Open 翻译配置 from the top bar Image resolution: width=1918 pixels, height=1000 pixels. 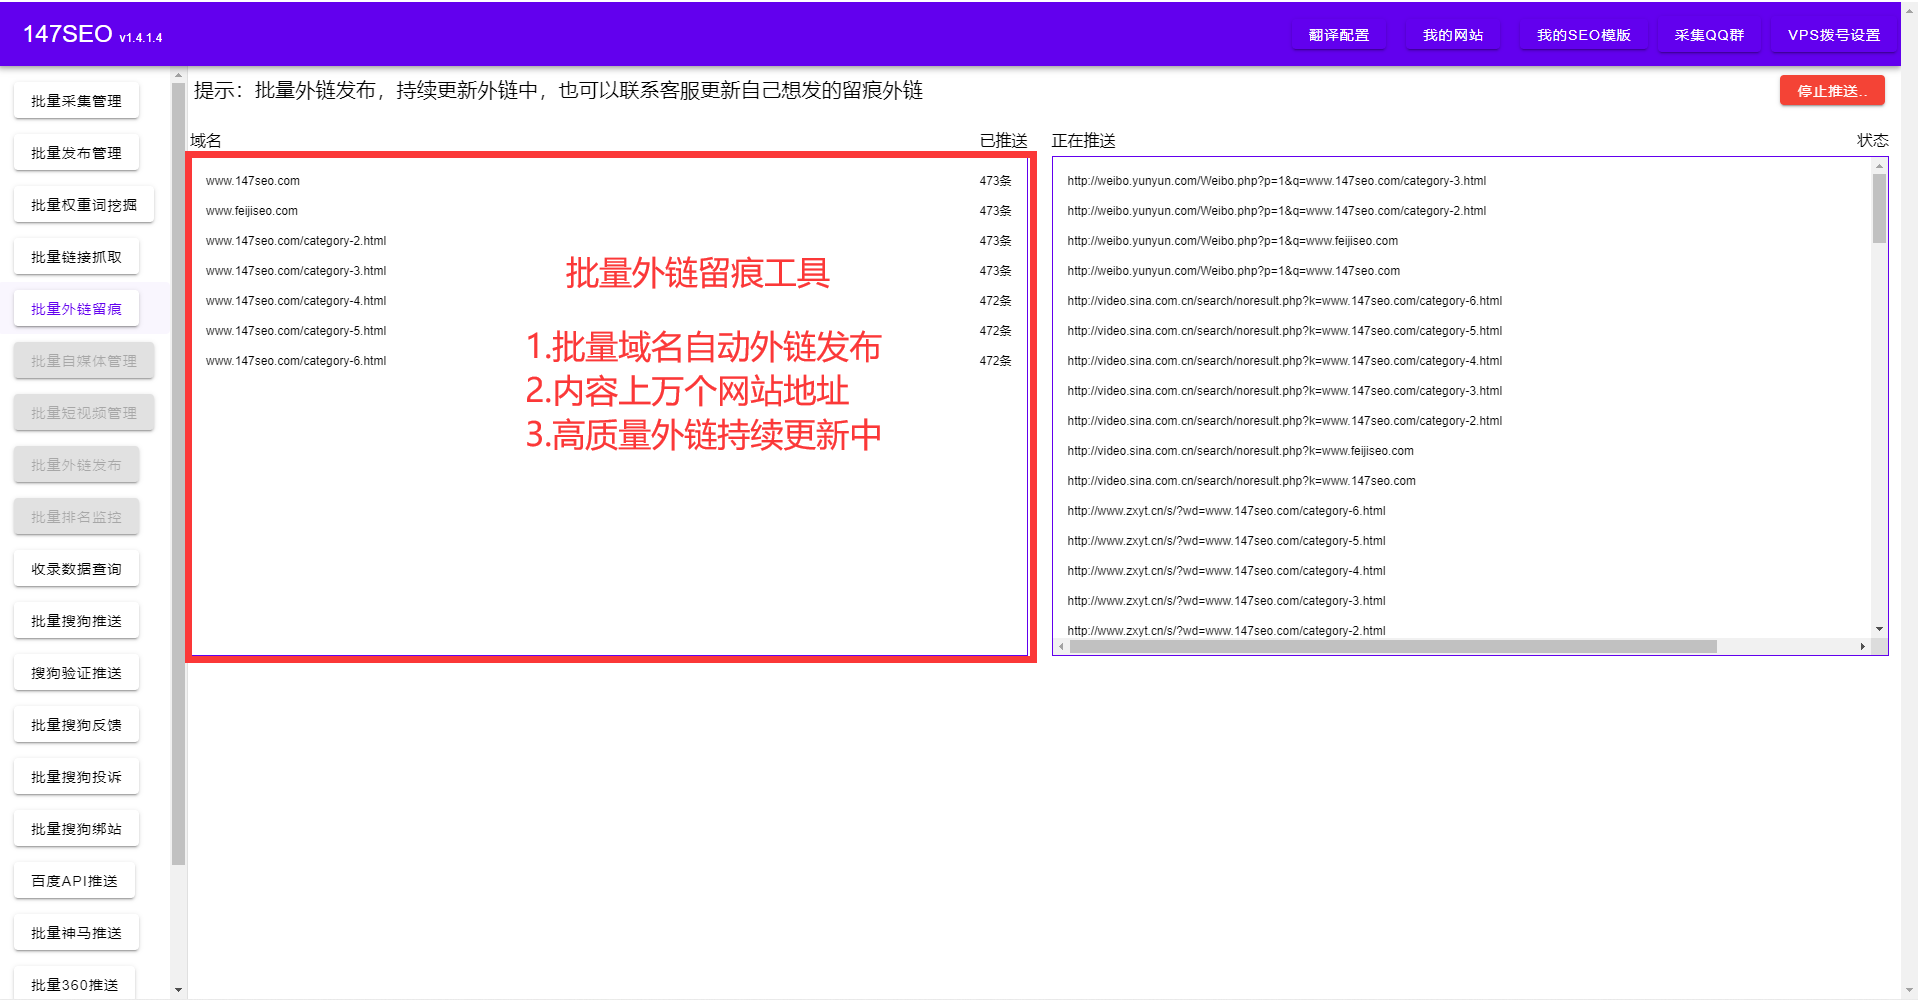[x=1339, y=33]
